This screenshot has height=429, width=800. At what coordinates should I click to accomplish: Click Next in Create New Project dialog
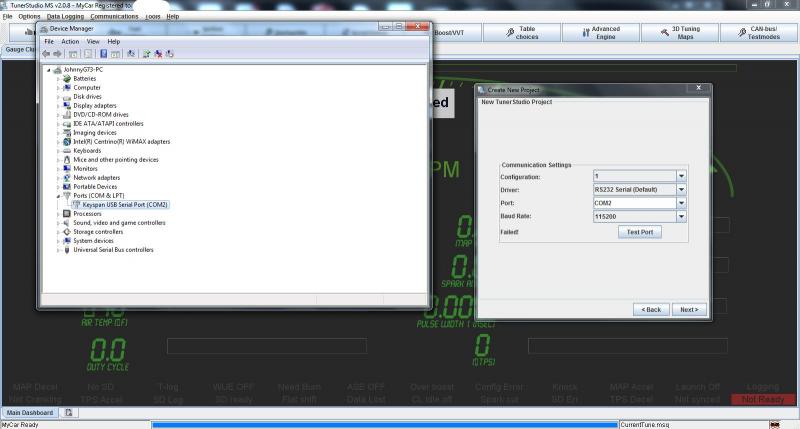(689, 310)
